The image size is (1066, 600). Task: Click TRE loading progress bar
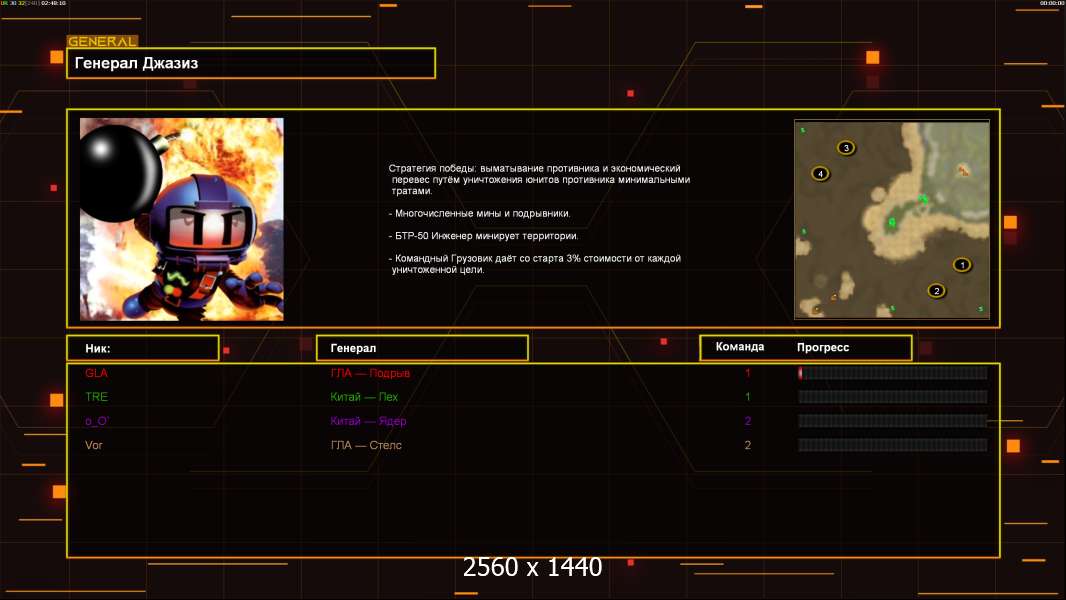tap(893, 397)
